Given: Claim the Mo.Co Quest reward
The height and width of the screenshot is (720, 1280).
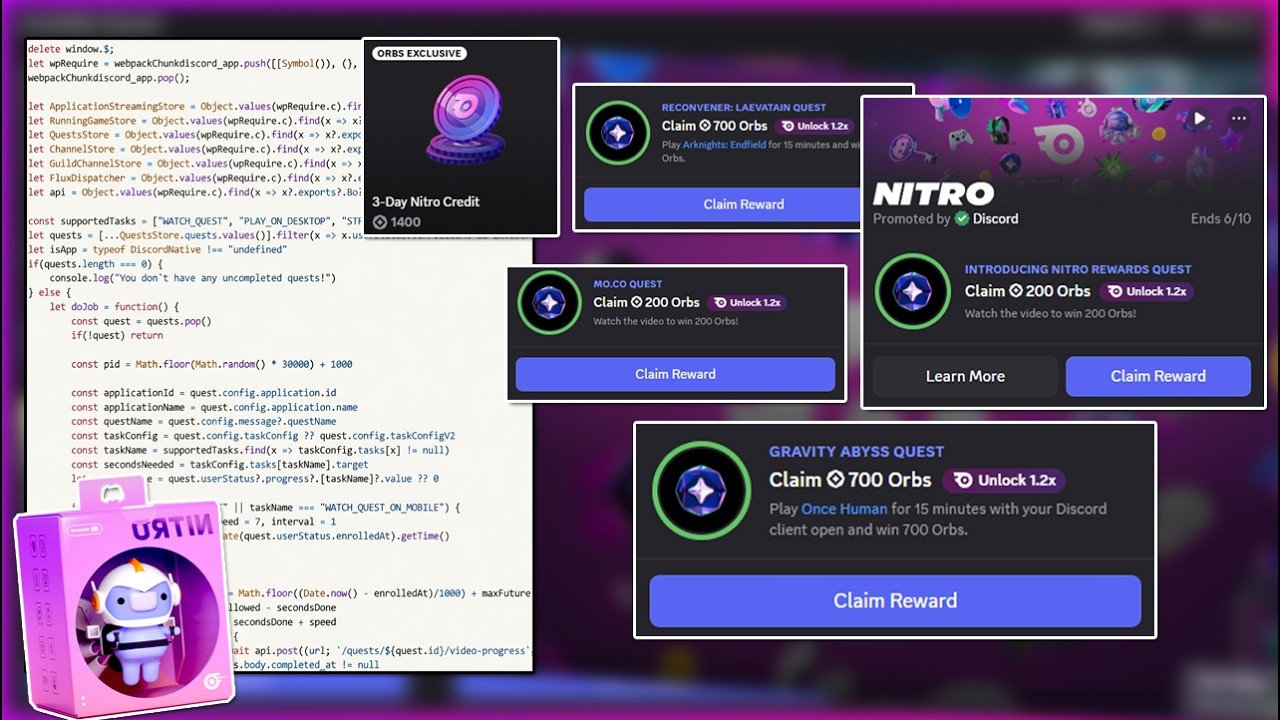Looking at the screenshot, I should pos(675,374).
